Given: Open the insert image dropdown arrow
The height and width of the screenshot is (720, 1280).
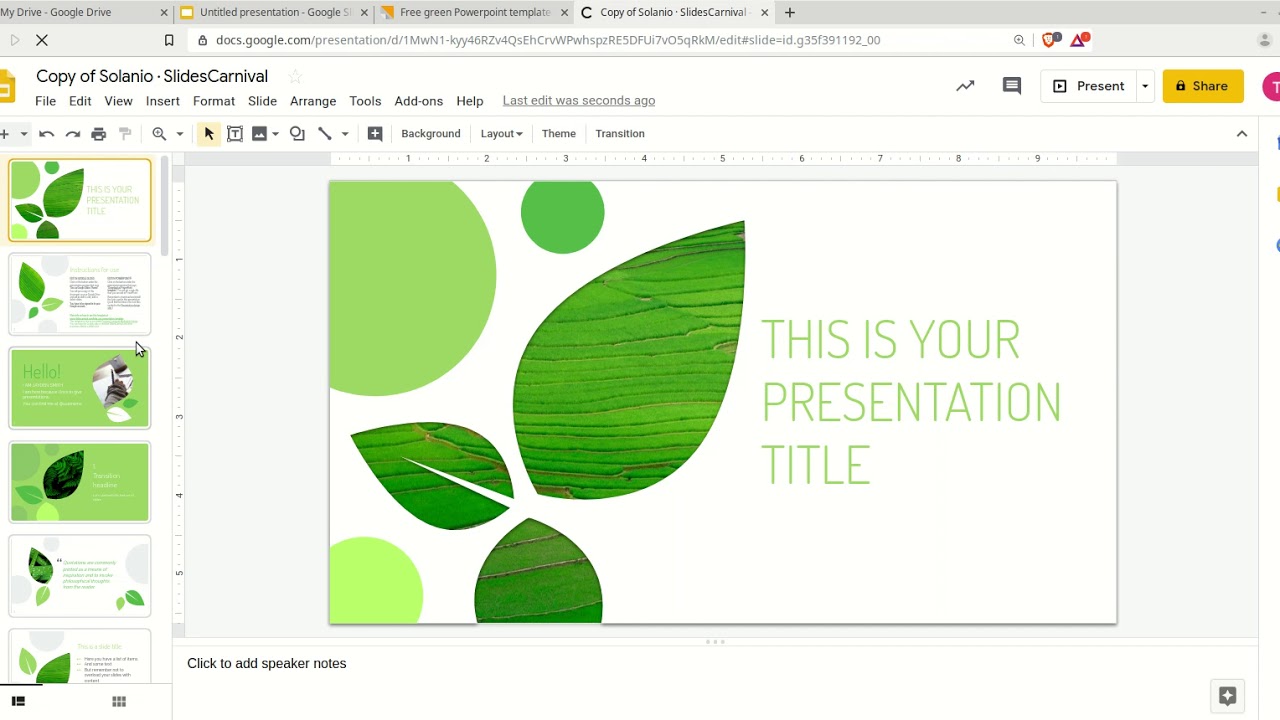Looking at the screenshot, I should (275, 134).
